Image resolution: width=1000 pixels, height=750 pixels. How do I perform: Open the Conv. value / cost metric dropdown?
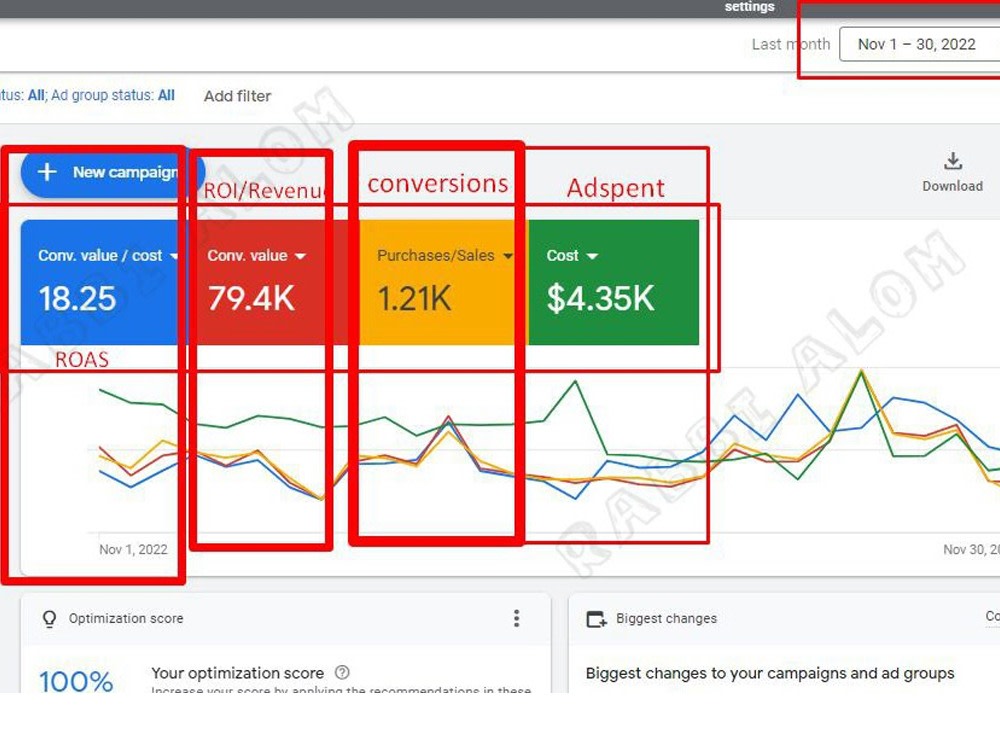(173, 256)
